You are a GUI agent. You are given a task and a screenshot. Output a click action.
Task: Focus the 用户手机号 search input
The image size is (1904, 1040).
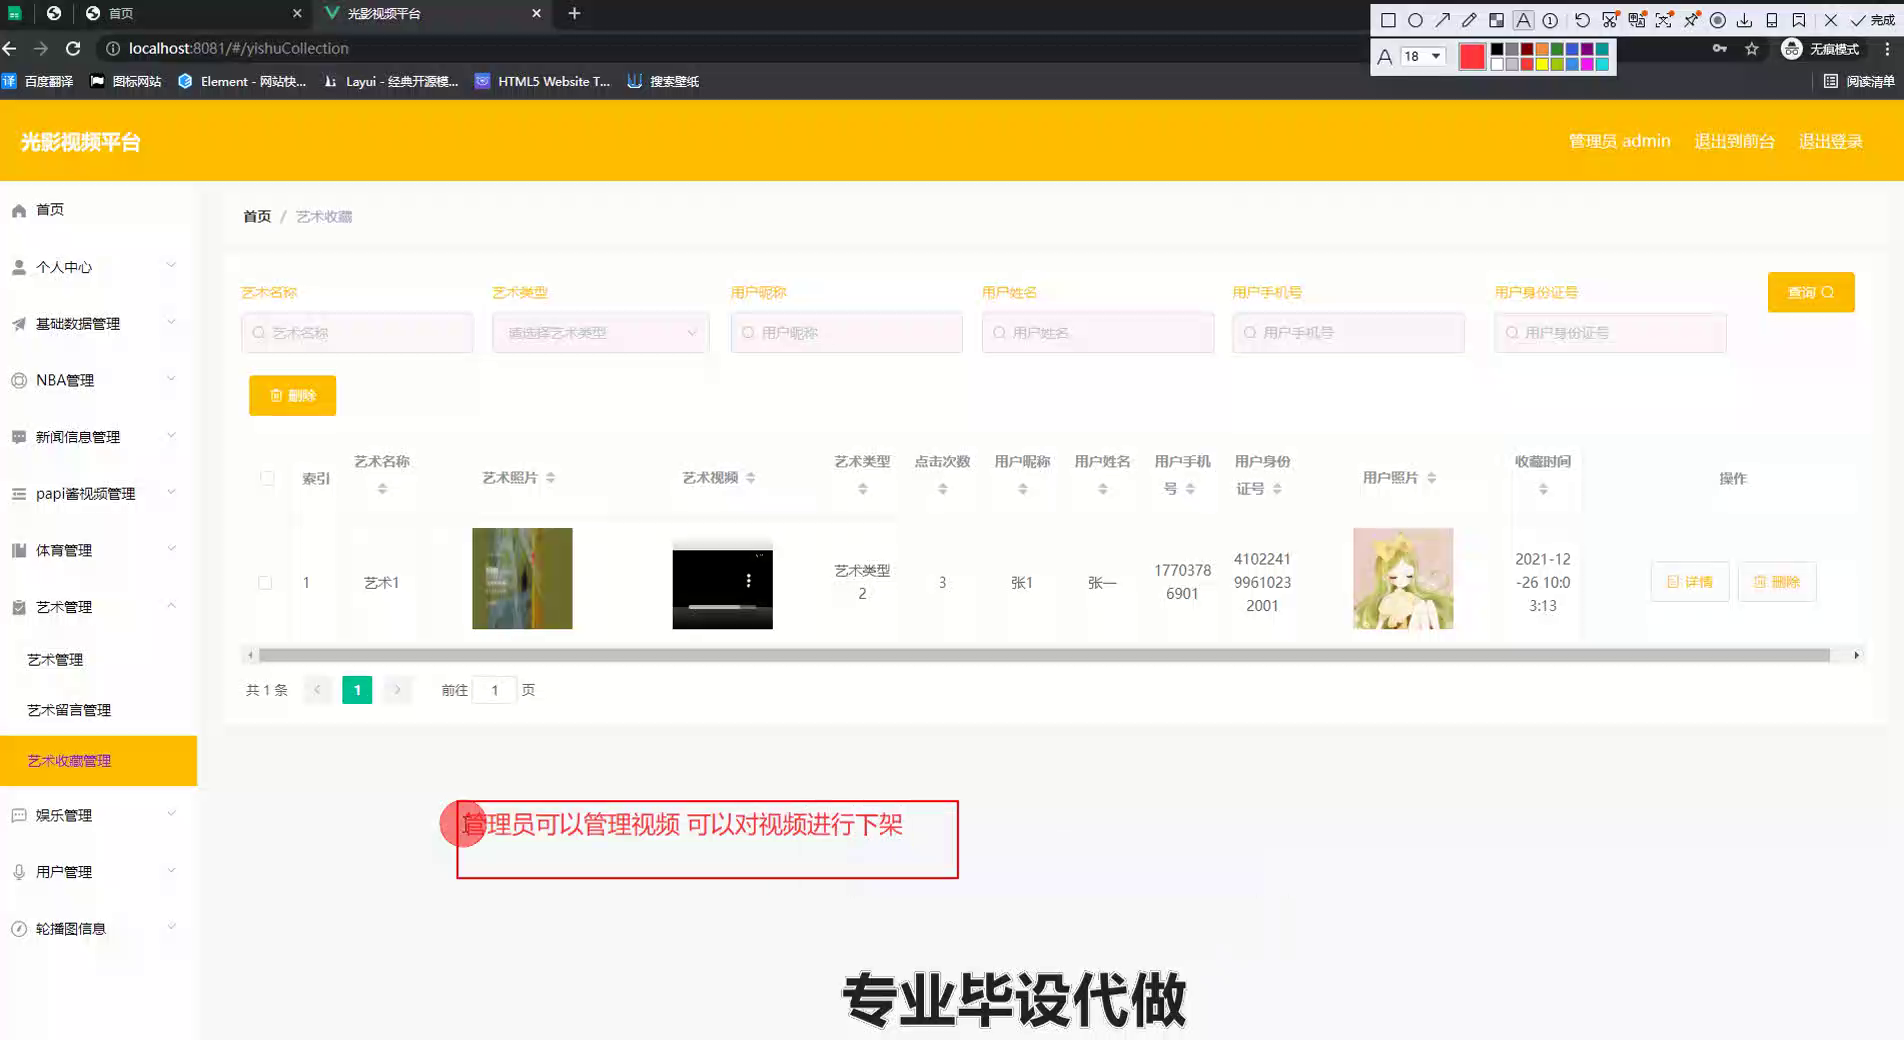(x=1348, y=333)
